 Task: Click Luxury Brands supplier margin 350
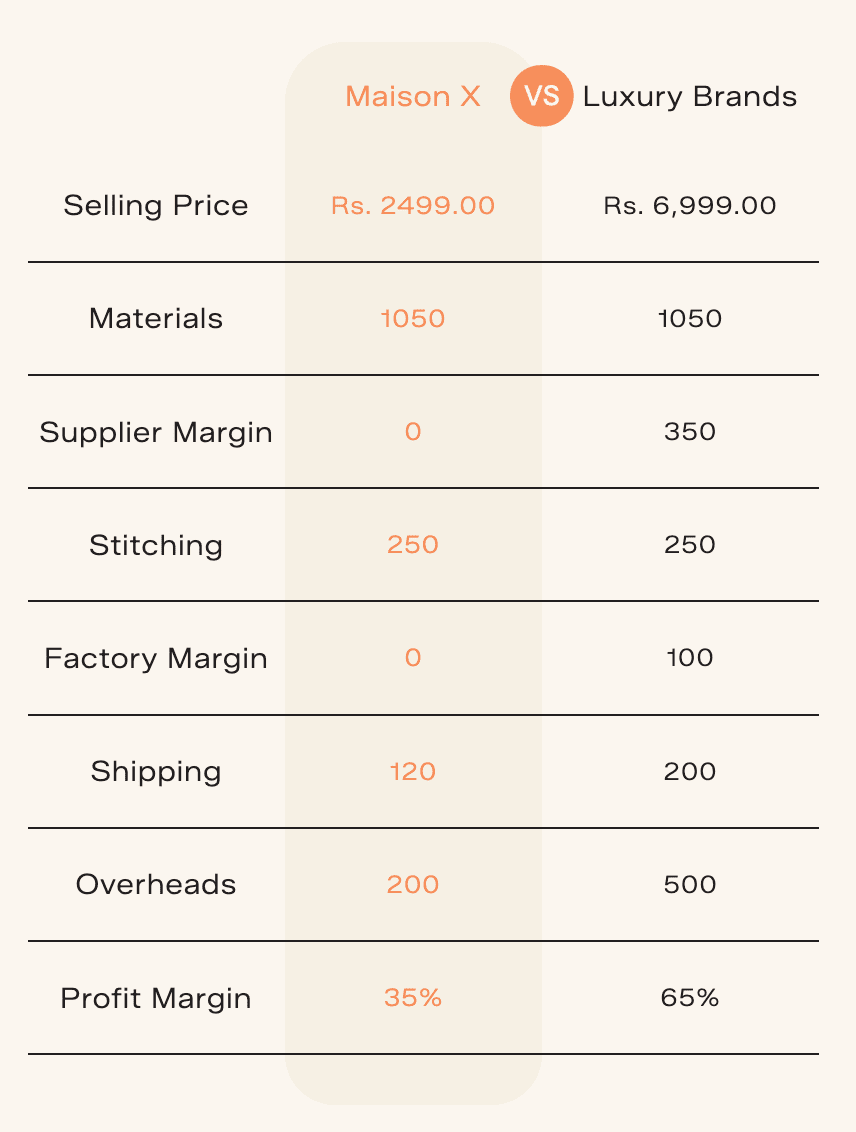click(690, 432)
